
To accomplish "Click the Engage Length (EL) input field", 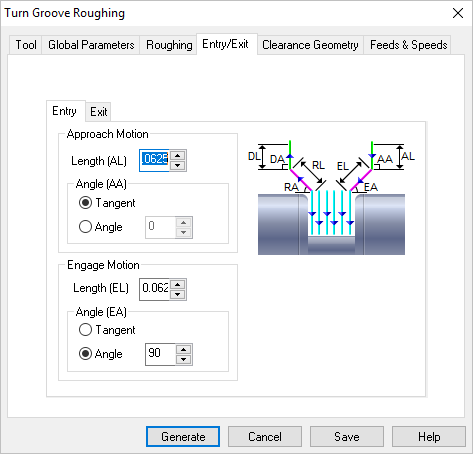I will [154, 289].
